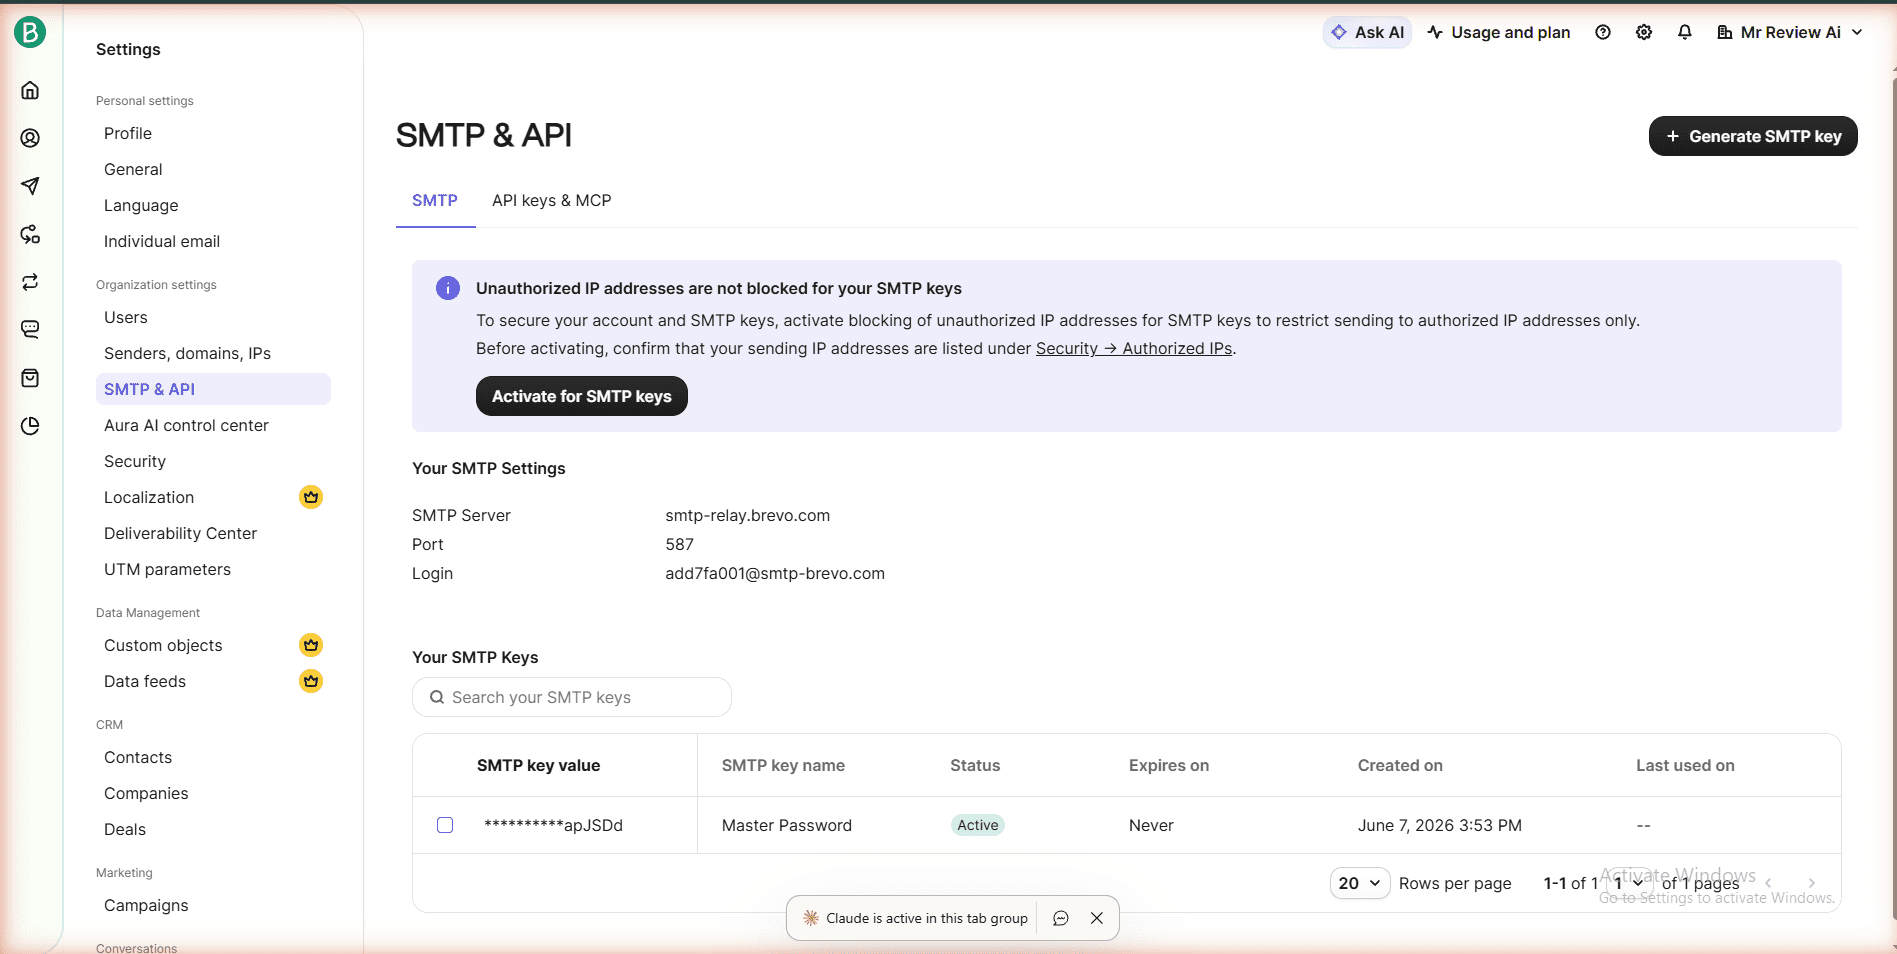Open Aura AI control center
This screenshot has height=954, width=1897.
click(x=186, y=425)
